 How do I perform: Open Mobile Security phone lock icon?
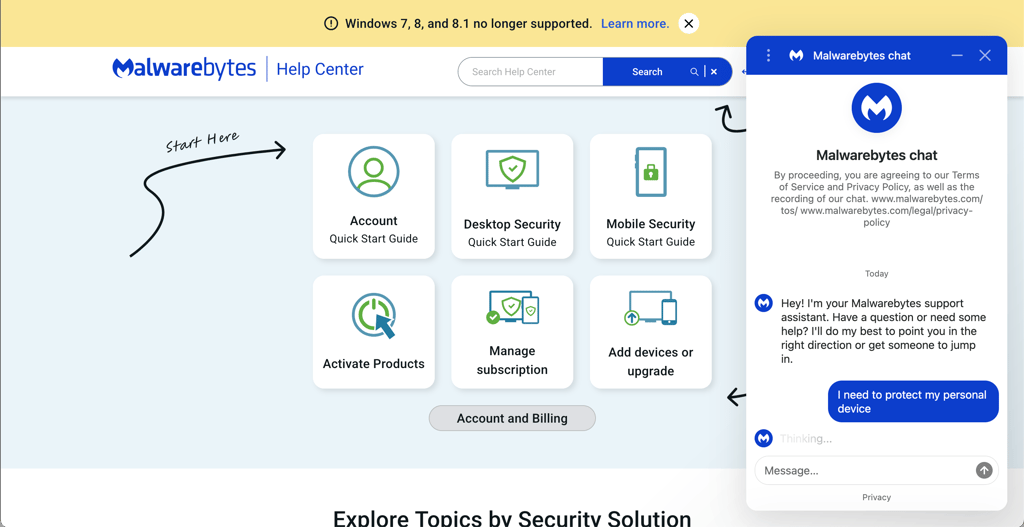(650, 172)
